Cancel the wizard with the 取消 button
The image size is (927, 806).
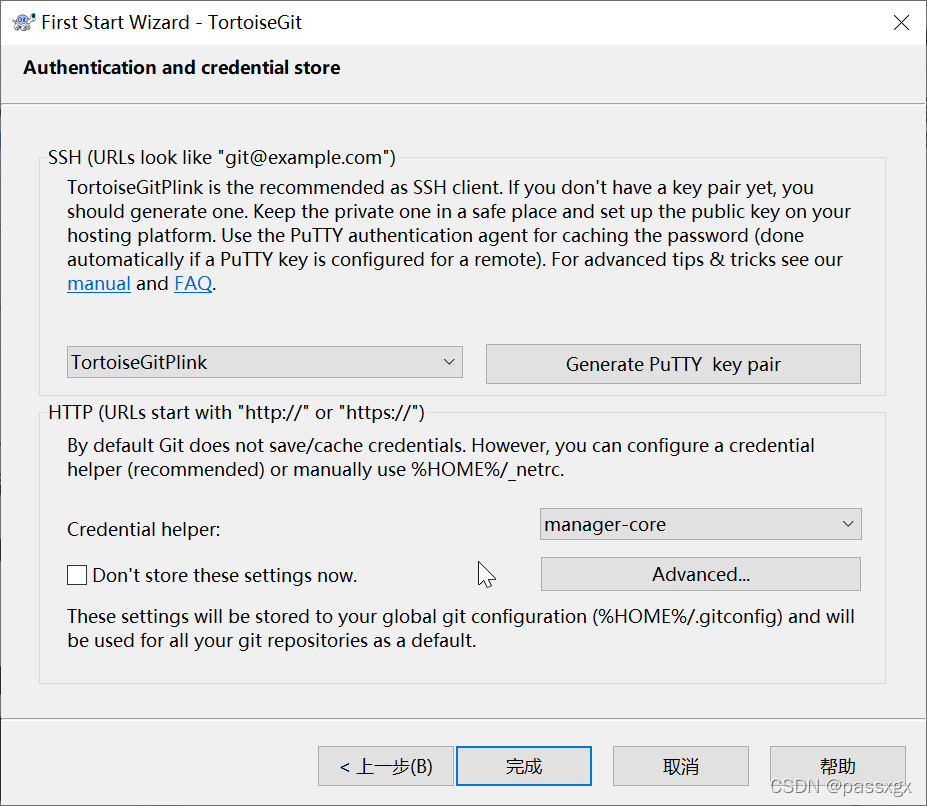point(680,766)
